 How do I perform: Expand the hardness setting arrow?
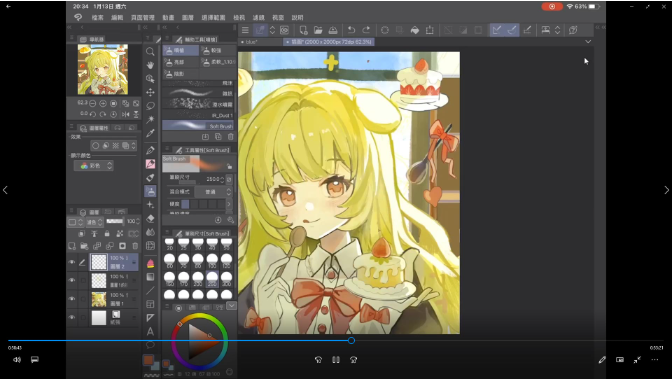pyautogui.click(x=229, y=204)
